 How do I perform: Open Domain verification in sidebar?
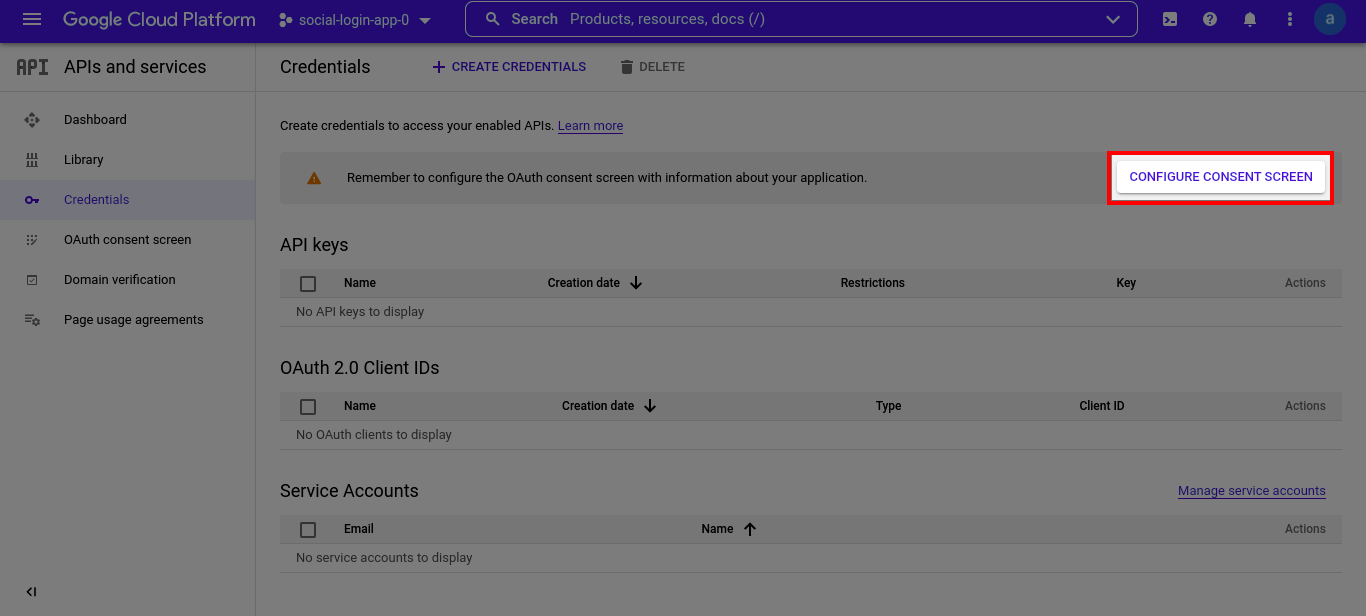128,280
